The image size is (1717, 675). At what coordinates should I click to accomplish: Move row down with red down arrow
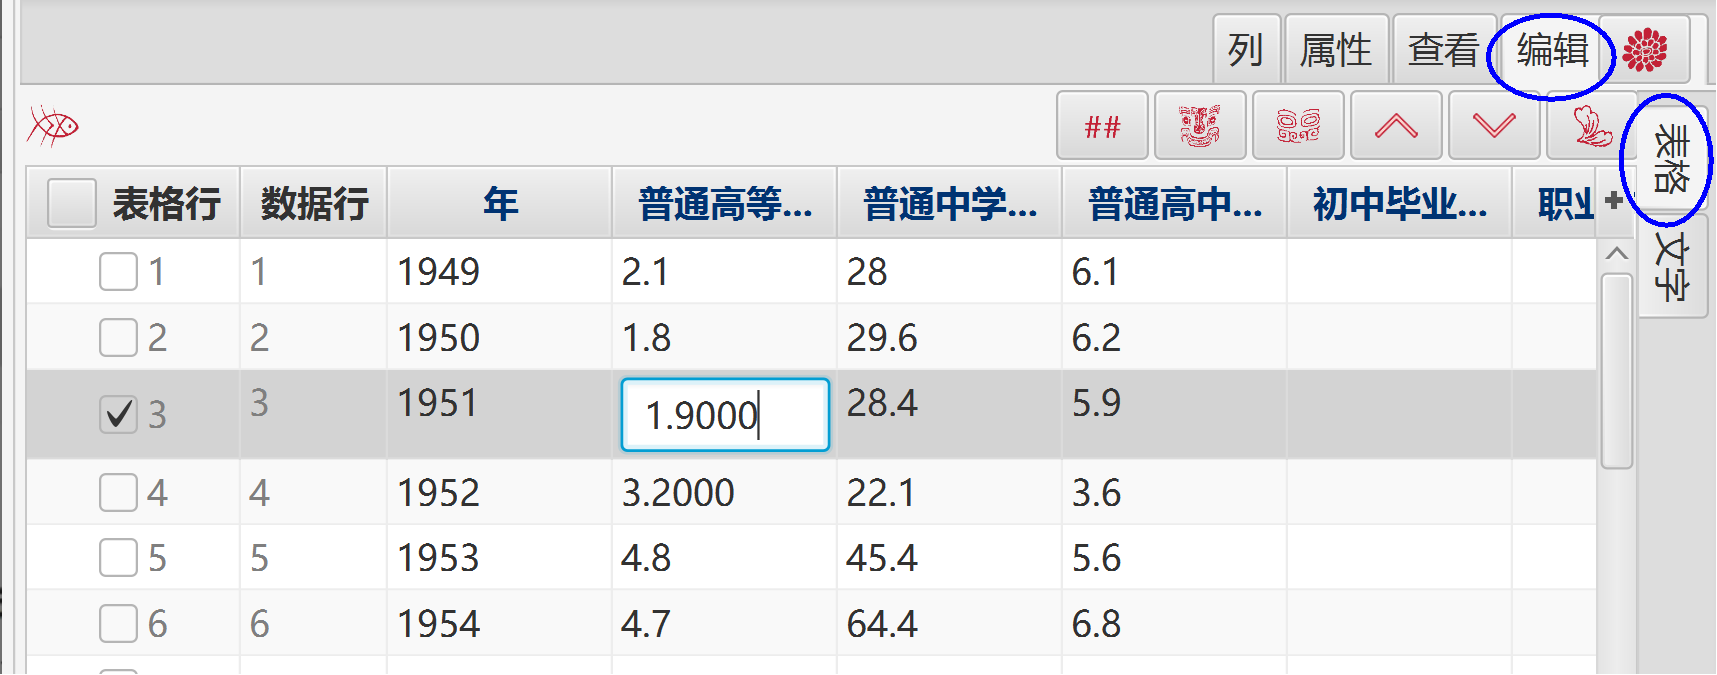coord(1494,126)
